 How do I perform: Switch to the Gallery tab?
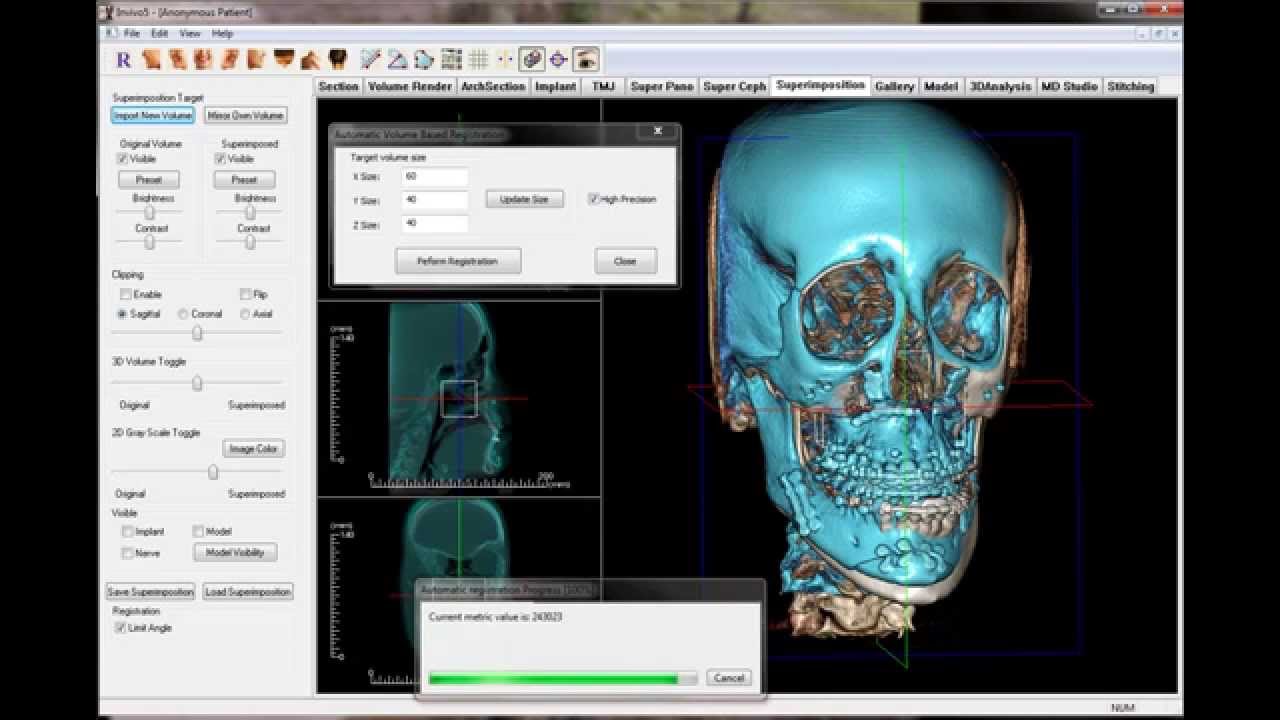[x=894, y=87]
